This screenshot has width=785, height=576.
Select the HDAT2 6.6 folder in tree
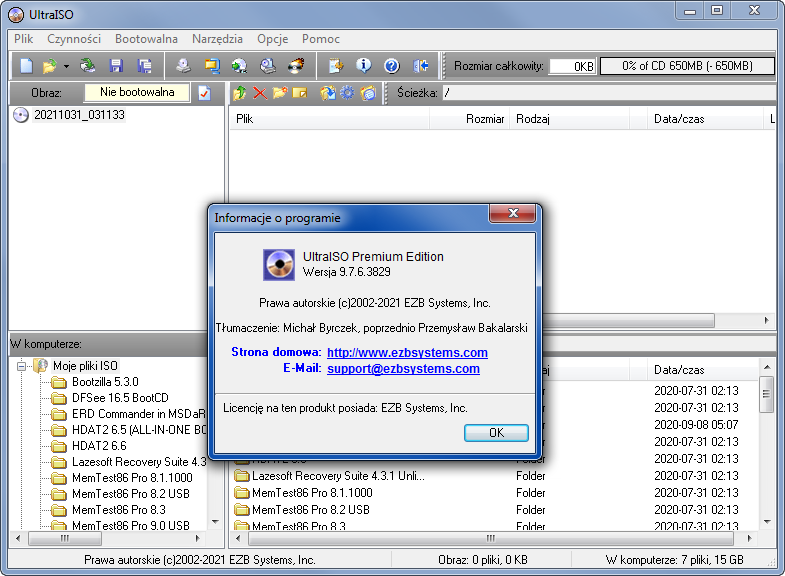pos(99,446)
